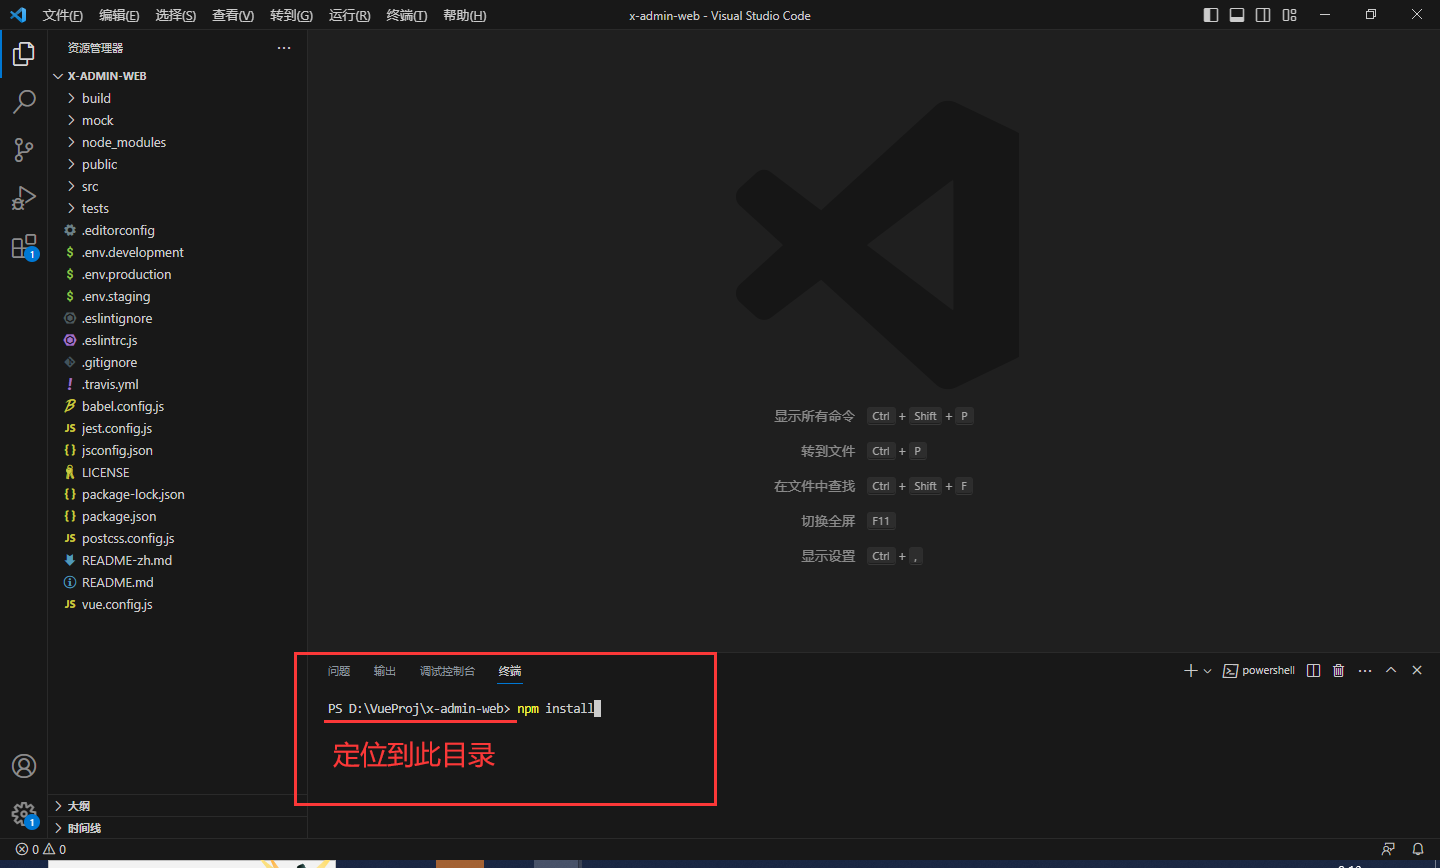Open the Explorer view in activity bar
Image resolution: width=1440 pixels, height=868 pixels.
coord(24,54)
